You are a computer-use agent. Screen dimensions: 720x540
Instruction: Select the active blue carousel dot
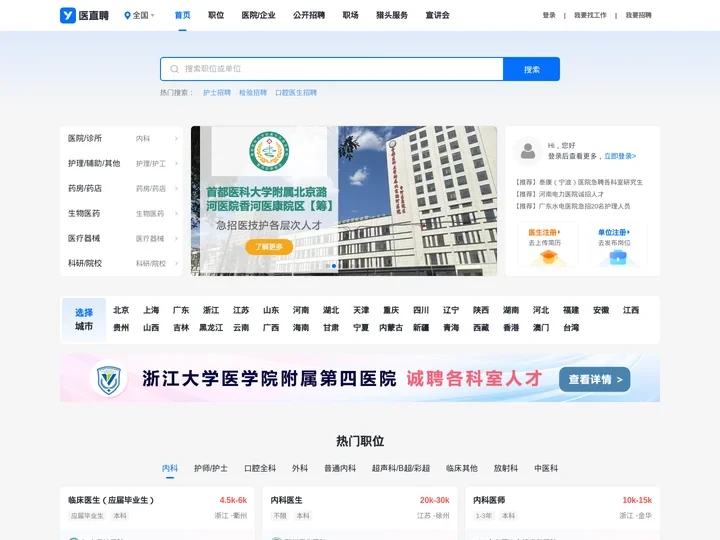tap(334, 266)
